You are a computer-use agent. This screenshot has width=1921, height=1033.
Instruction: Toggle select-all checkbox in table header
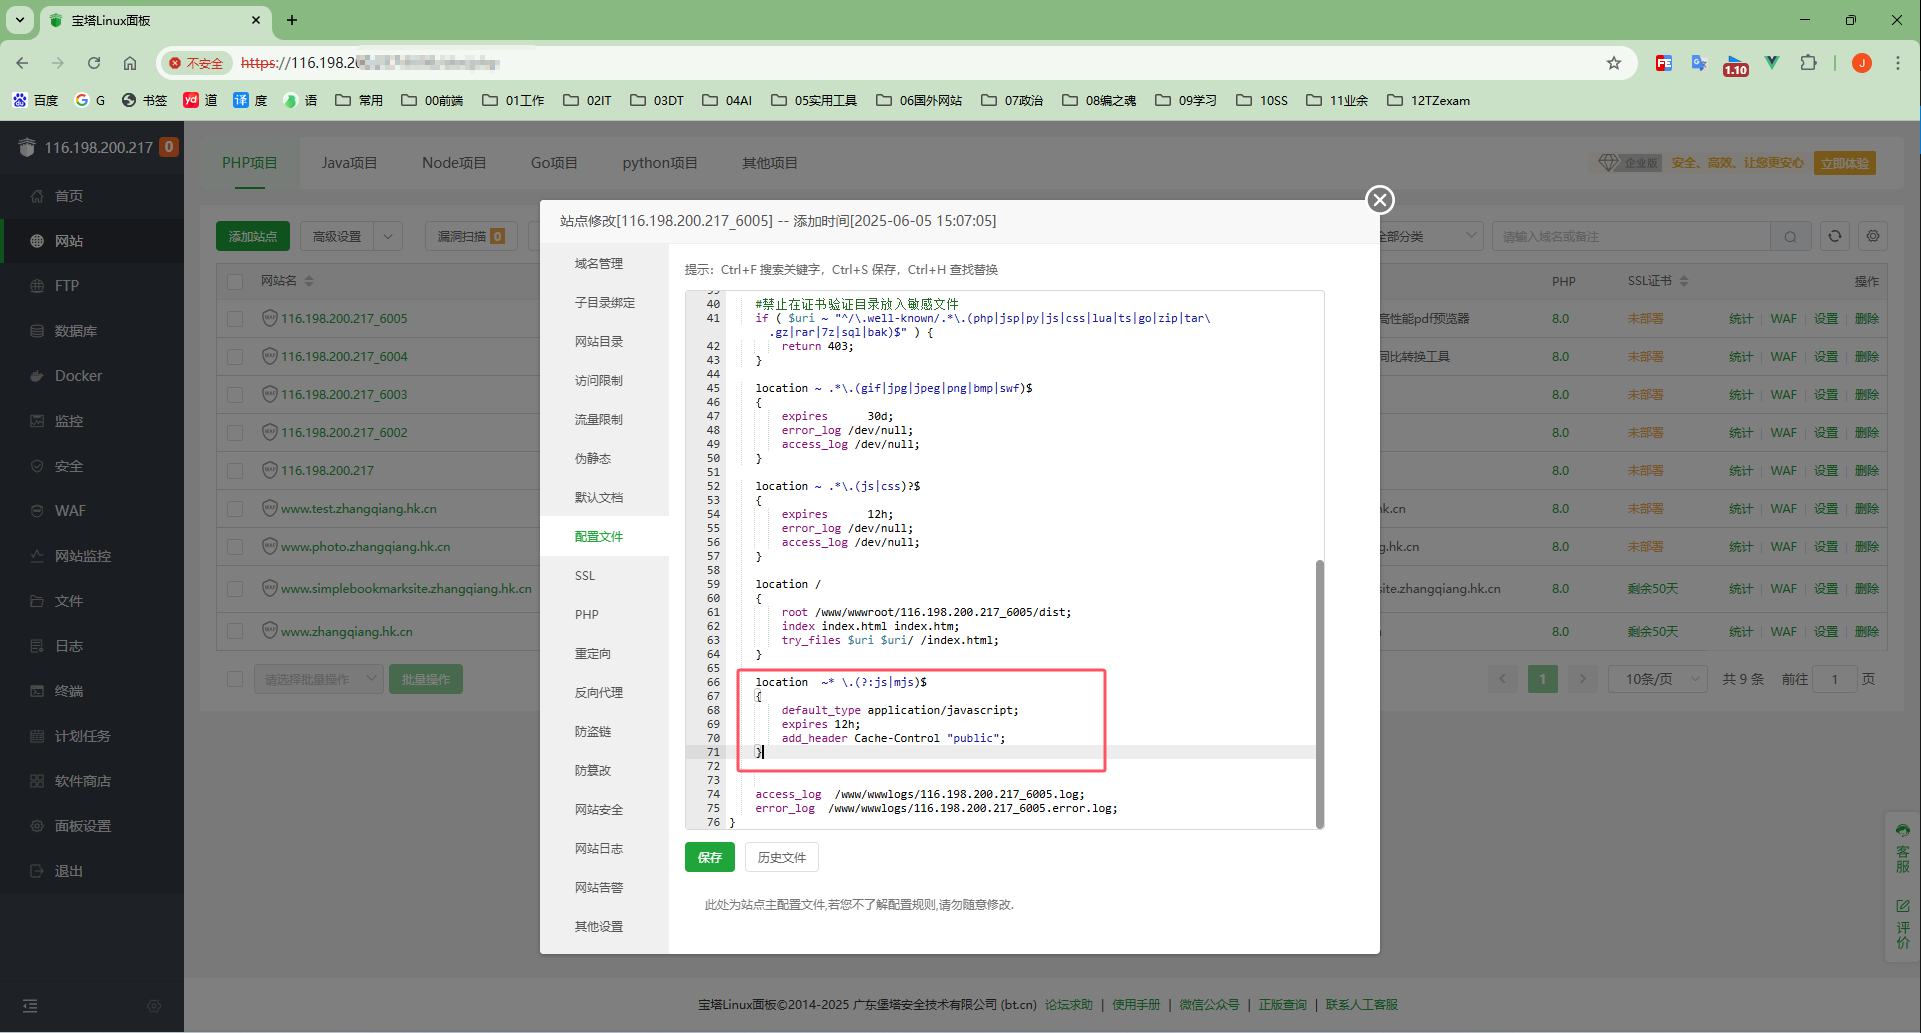click(235, 281)
